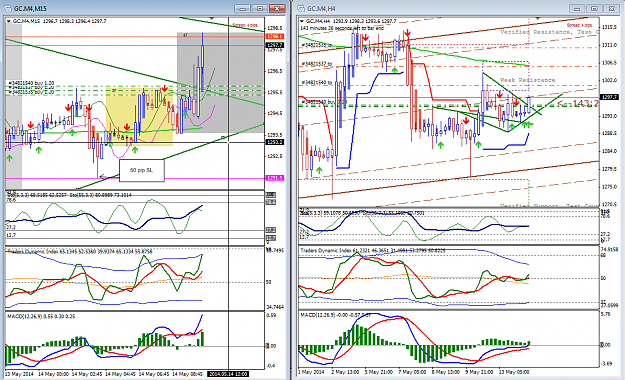Close the GC.M4,M15 chart window
The image size is (625, 380).
277,8
